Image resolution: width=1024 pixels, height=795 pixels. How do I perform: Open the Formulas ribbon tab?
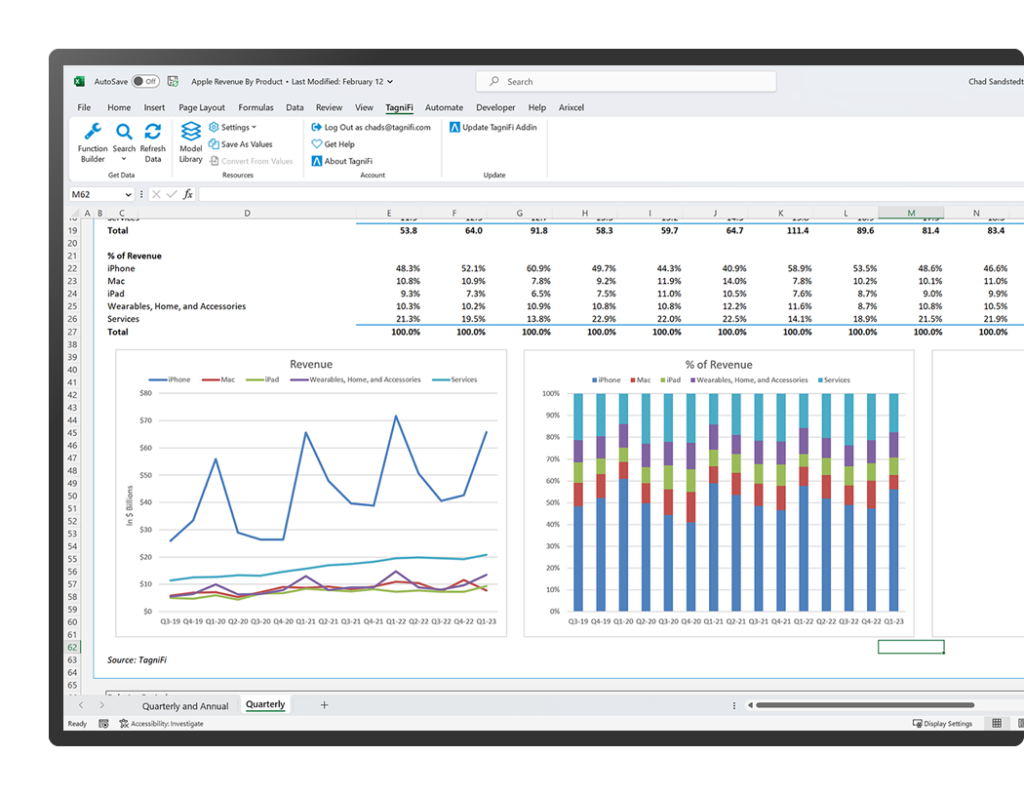point(255,107)
